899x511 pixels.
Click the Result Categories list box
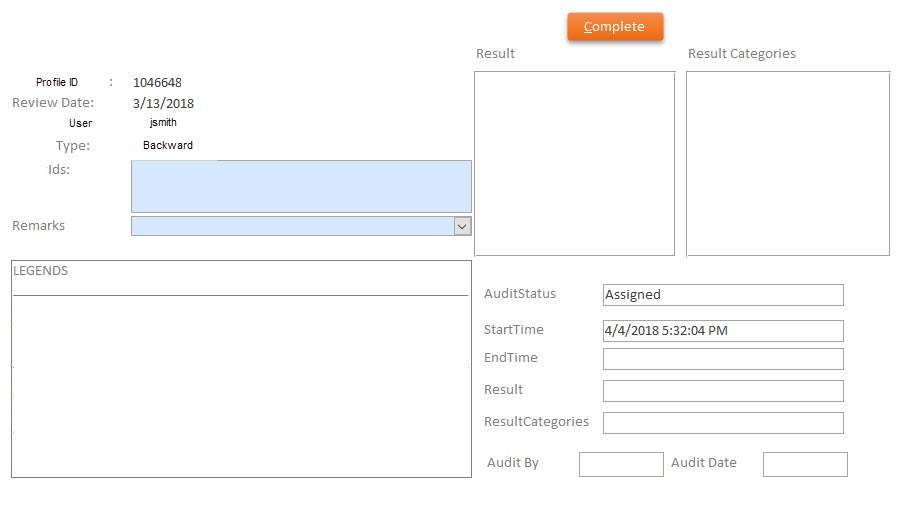[x=787, y=163]
